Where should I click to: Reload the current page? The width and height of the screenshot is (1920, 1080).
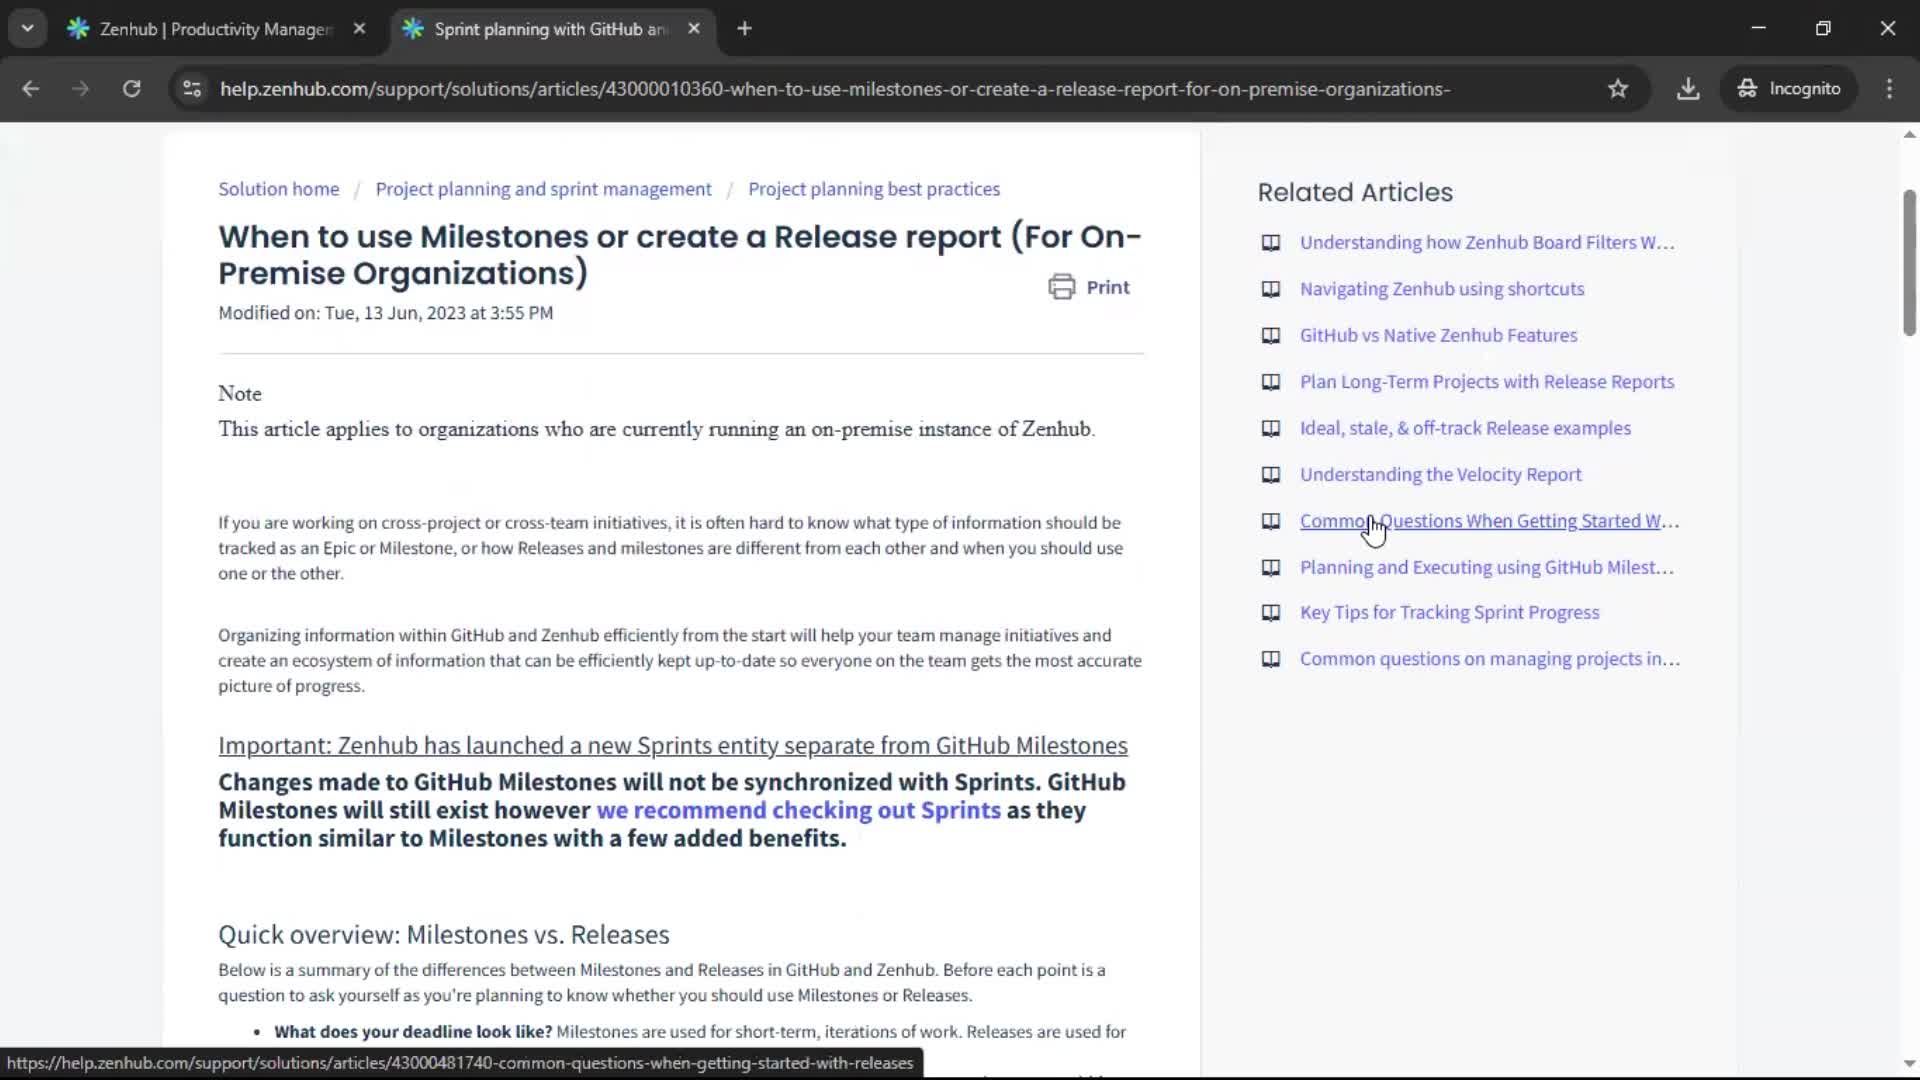pos(131,89)
